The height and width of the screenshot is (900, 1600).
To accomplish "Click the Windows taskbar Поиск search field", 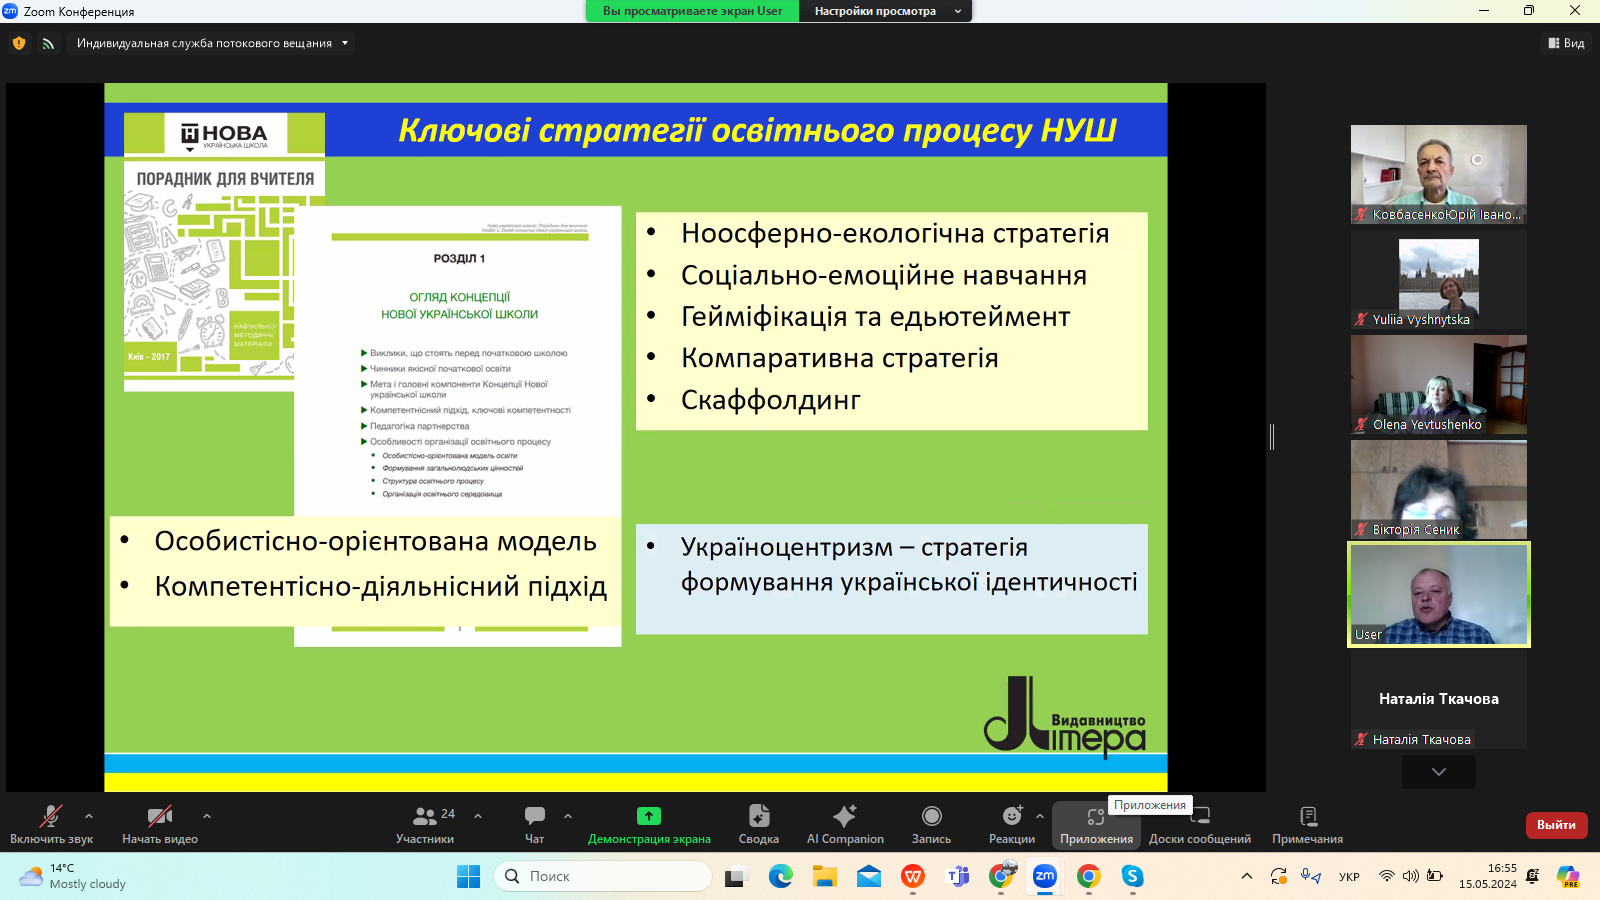I will pos(603,876).
